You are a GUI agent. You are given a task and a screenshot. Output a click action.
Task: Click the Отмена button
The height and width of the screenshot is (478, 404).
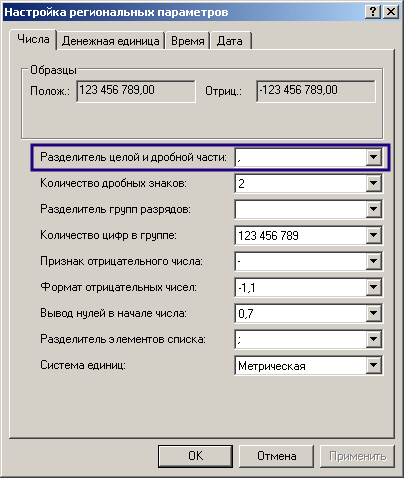(x=276, y=456)
